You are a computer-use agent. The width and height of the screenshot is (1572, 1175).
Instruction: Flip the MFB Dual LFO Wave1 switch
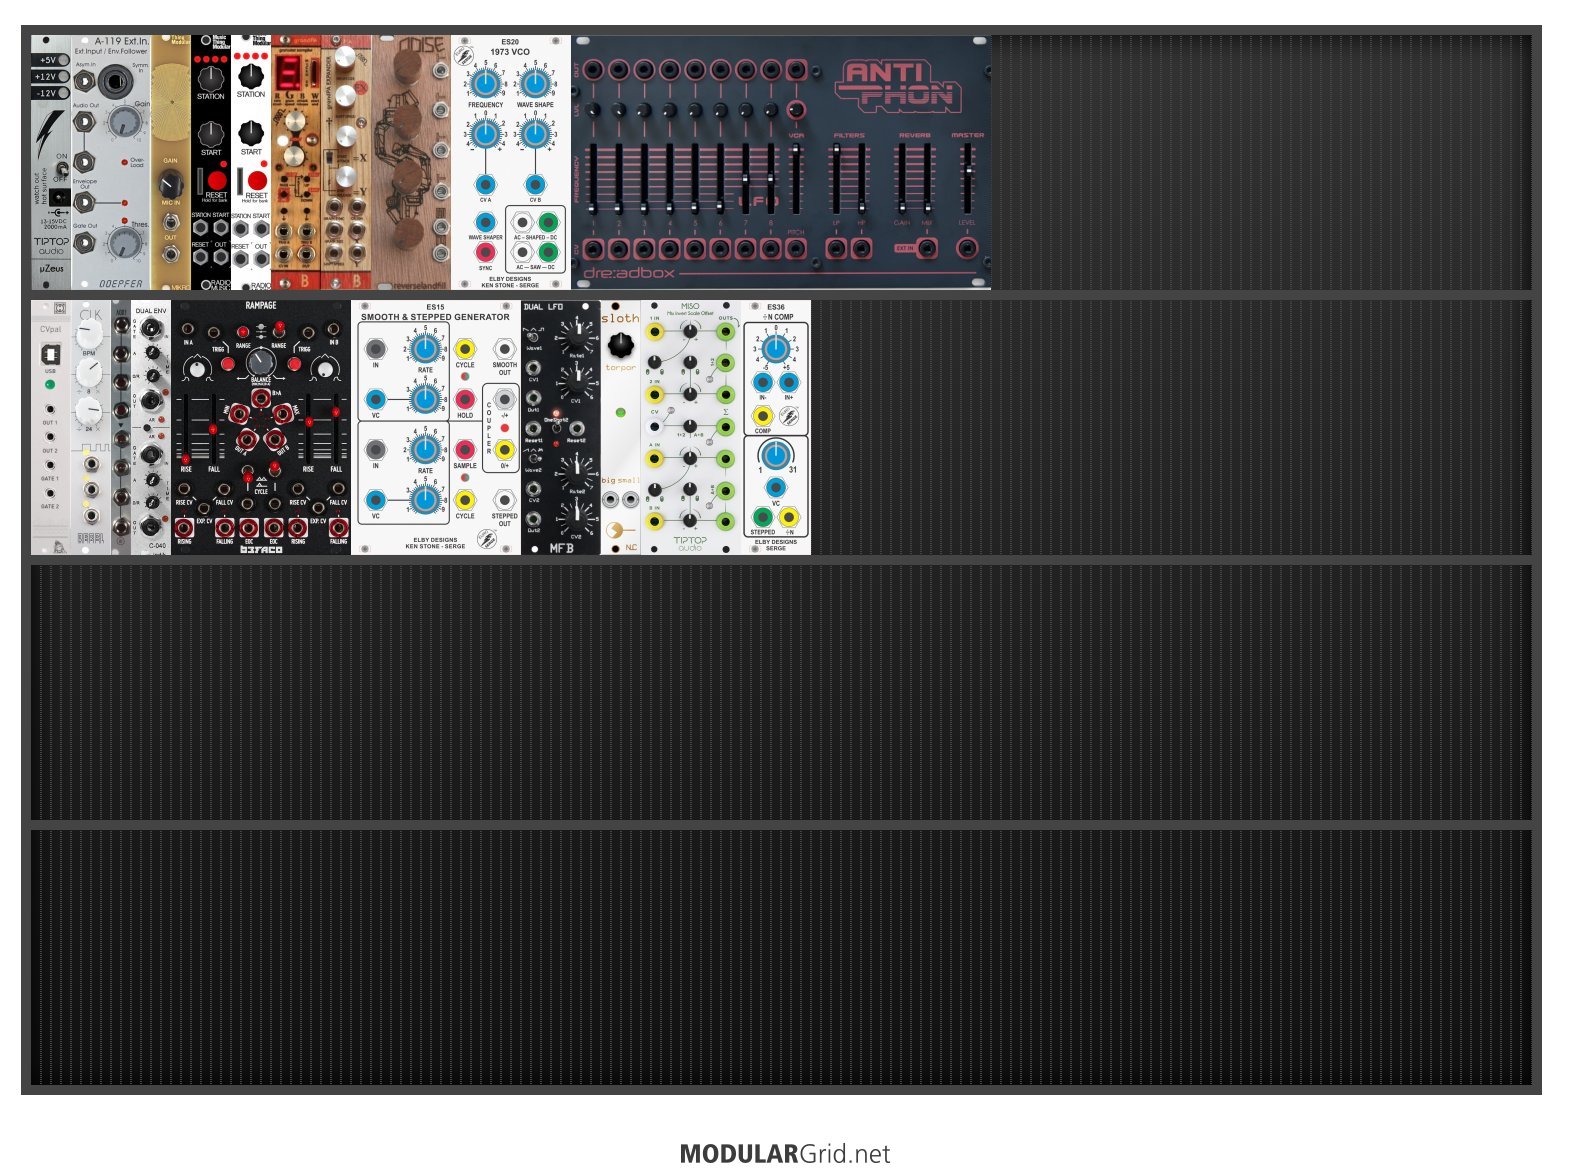point(534,338)
